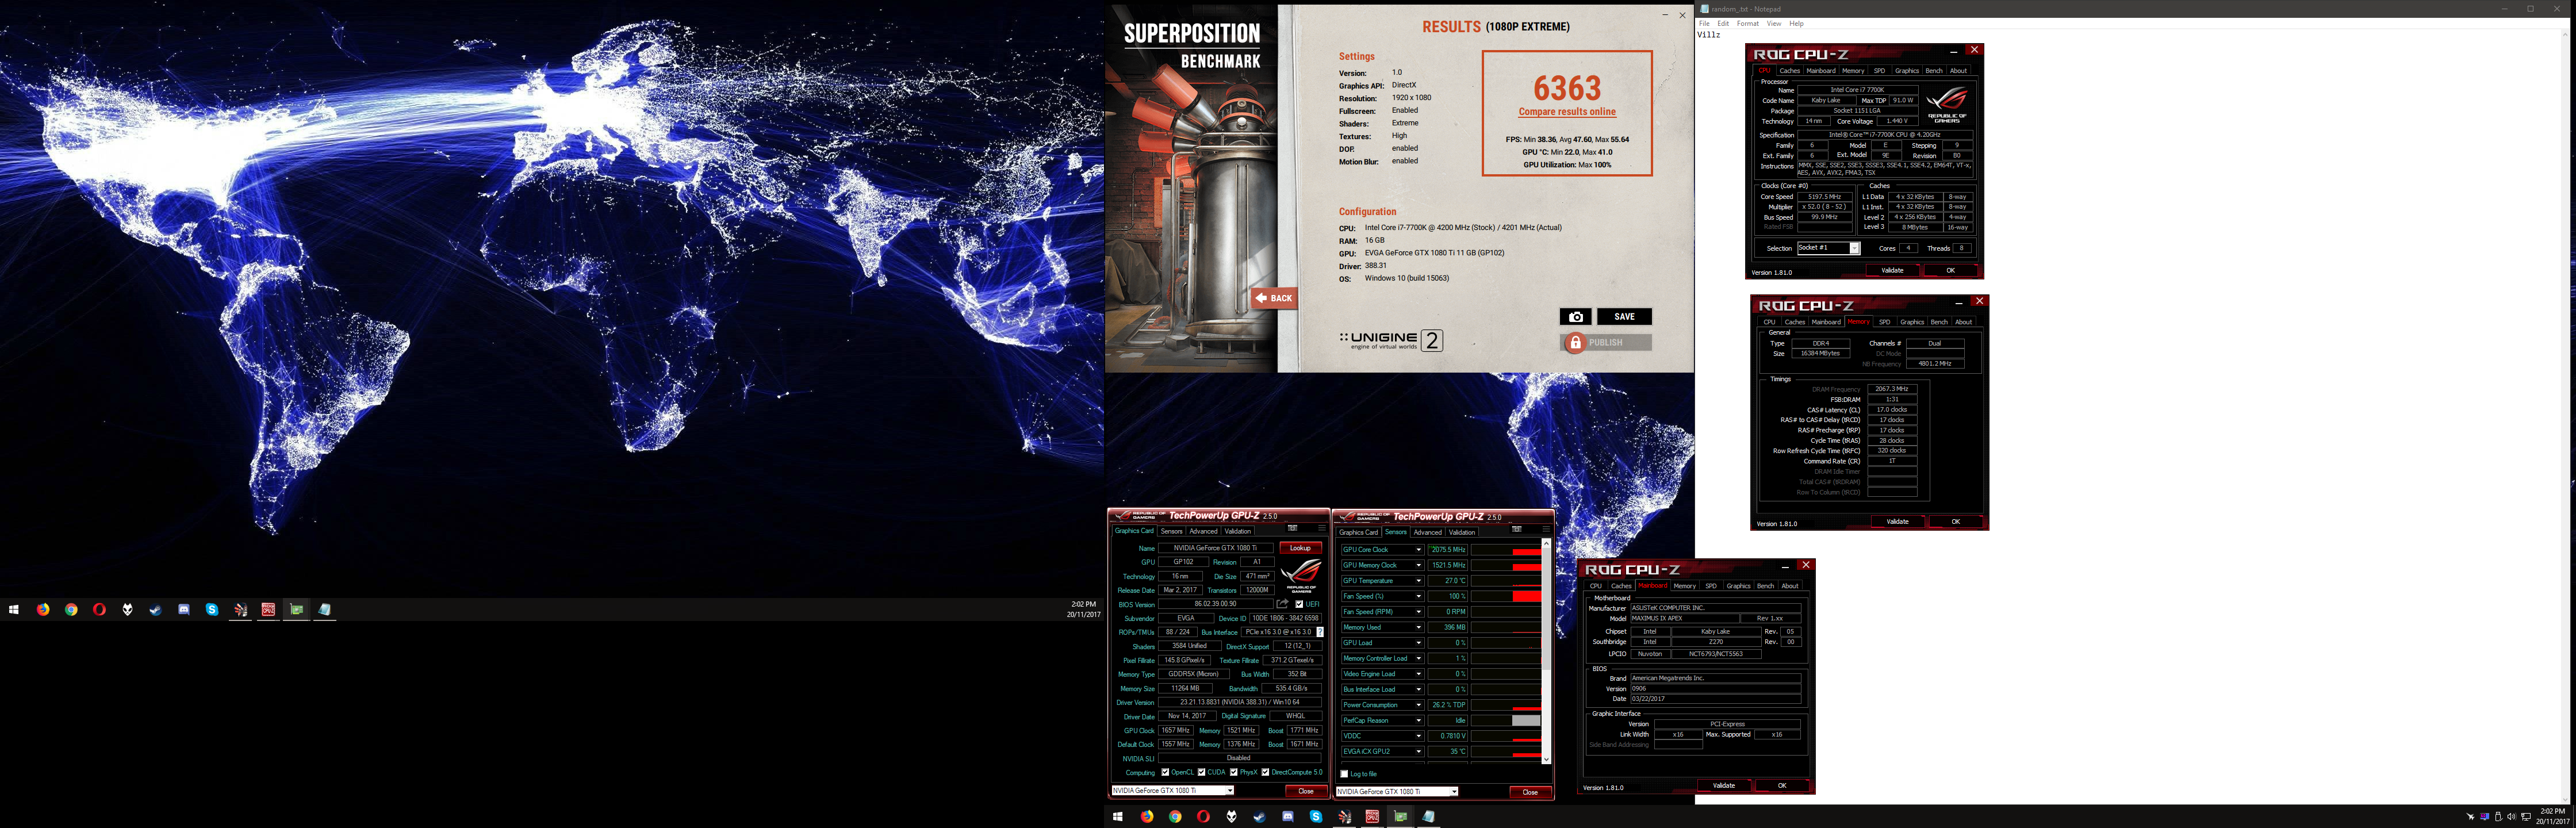Click OK in the Memory CPU-Z window

point(1956,521)
